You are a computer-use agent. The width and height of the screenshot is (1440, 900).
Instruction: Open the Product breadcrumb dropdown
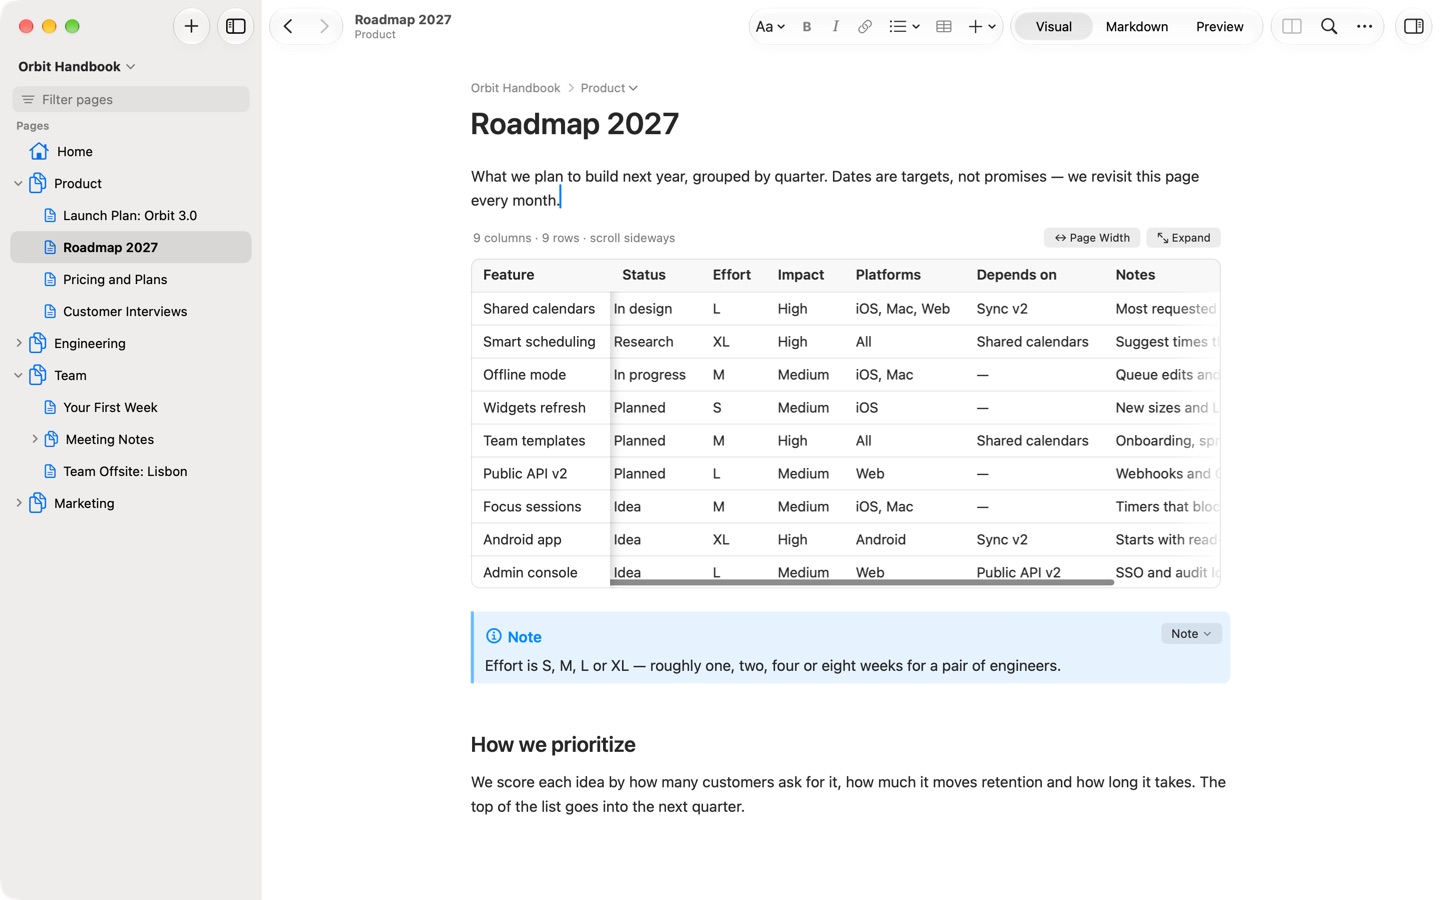pyautogui.click(x=609, y=88)
